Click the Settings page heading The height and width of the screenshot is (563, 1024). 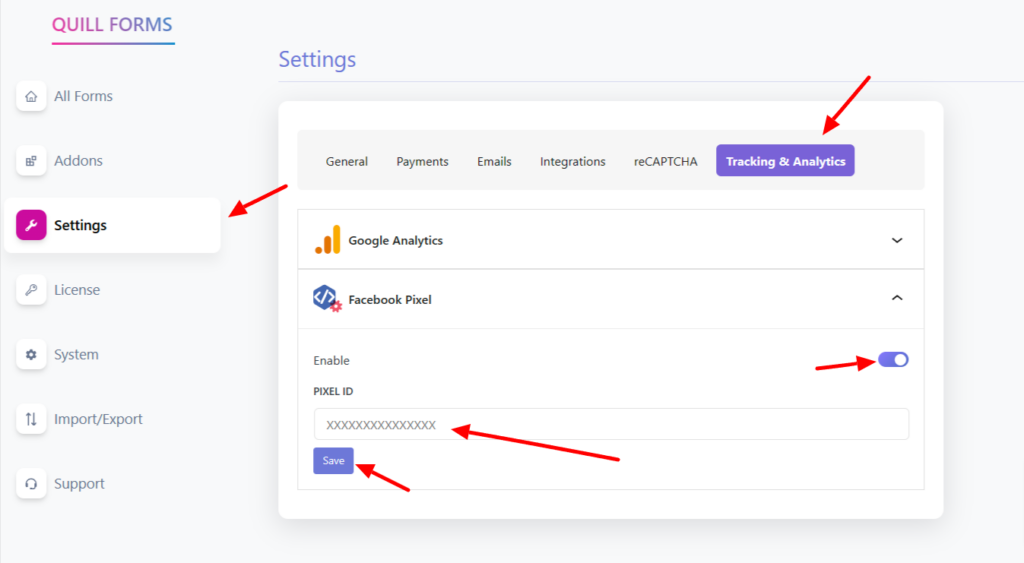[317, 59]
